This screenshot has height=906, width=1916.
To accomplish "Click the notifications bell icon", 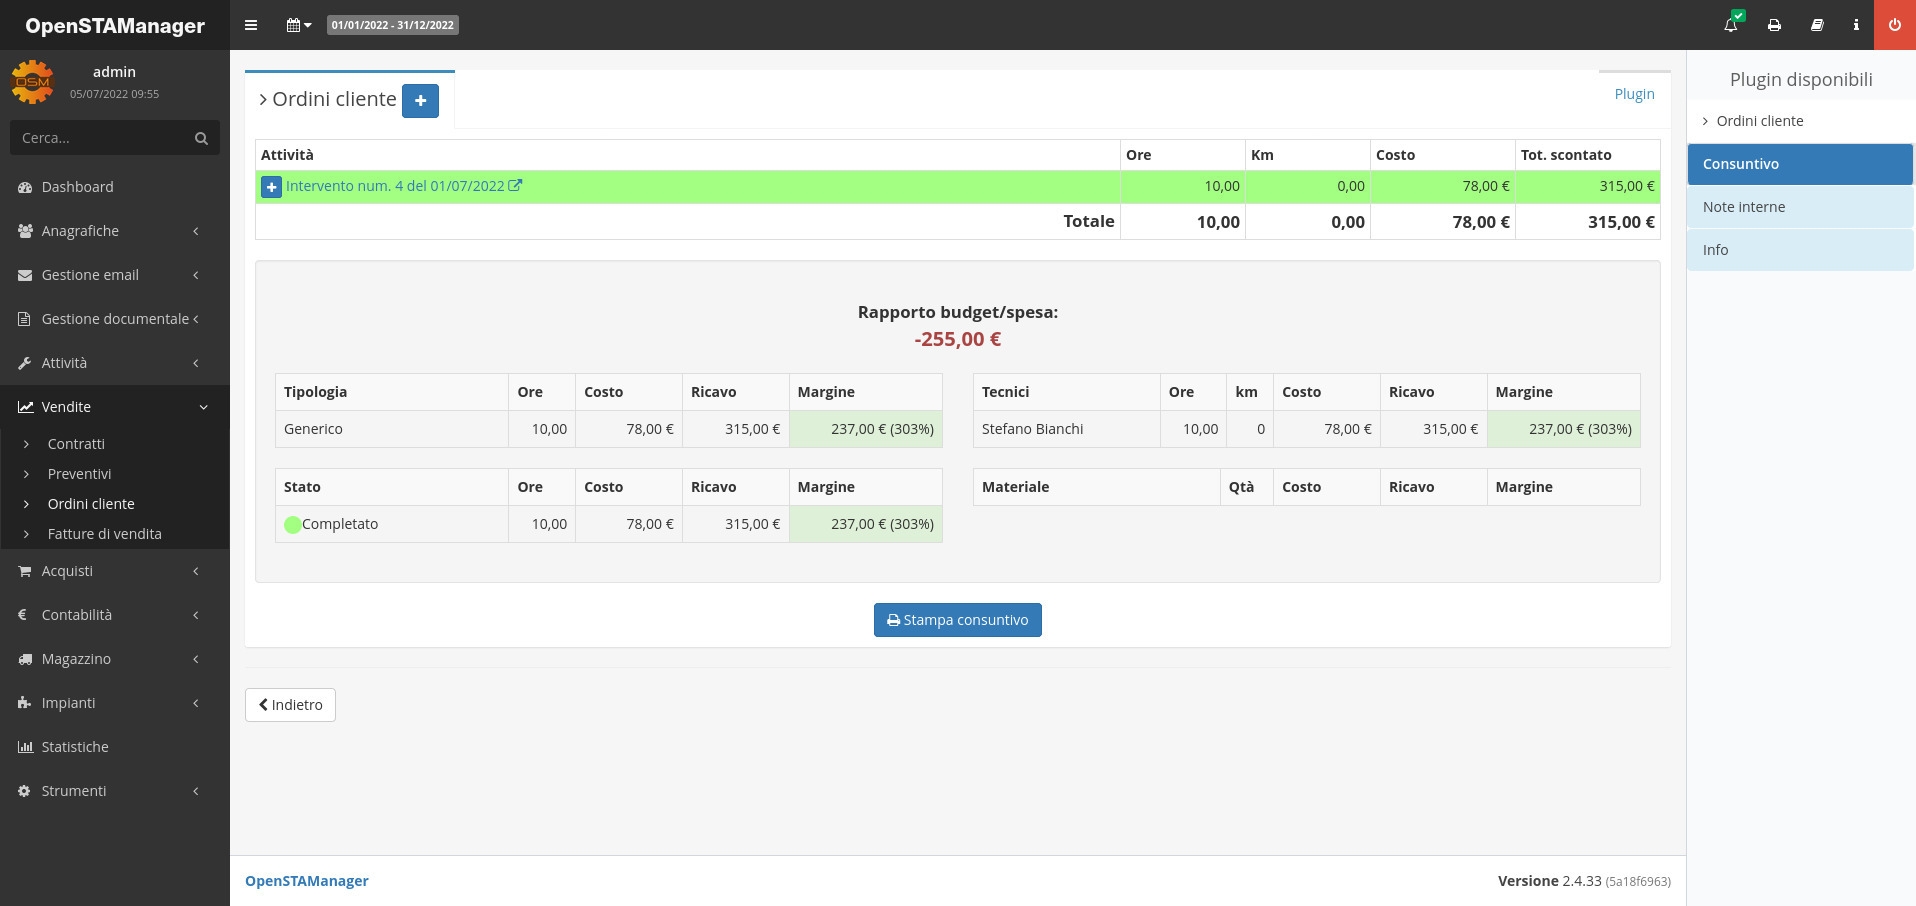I will click(x=1731, y=25).
